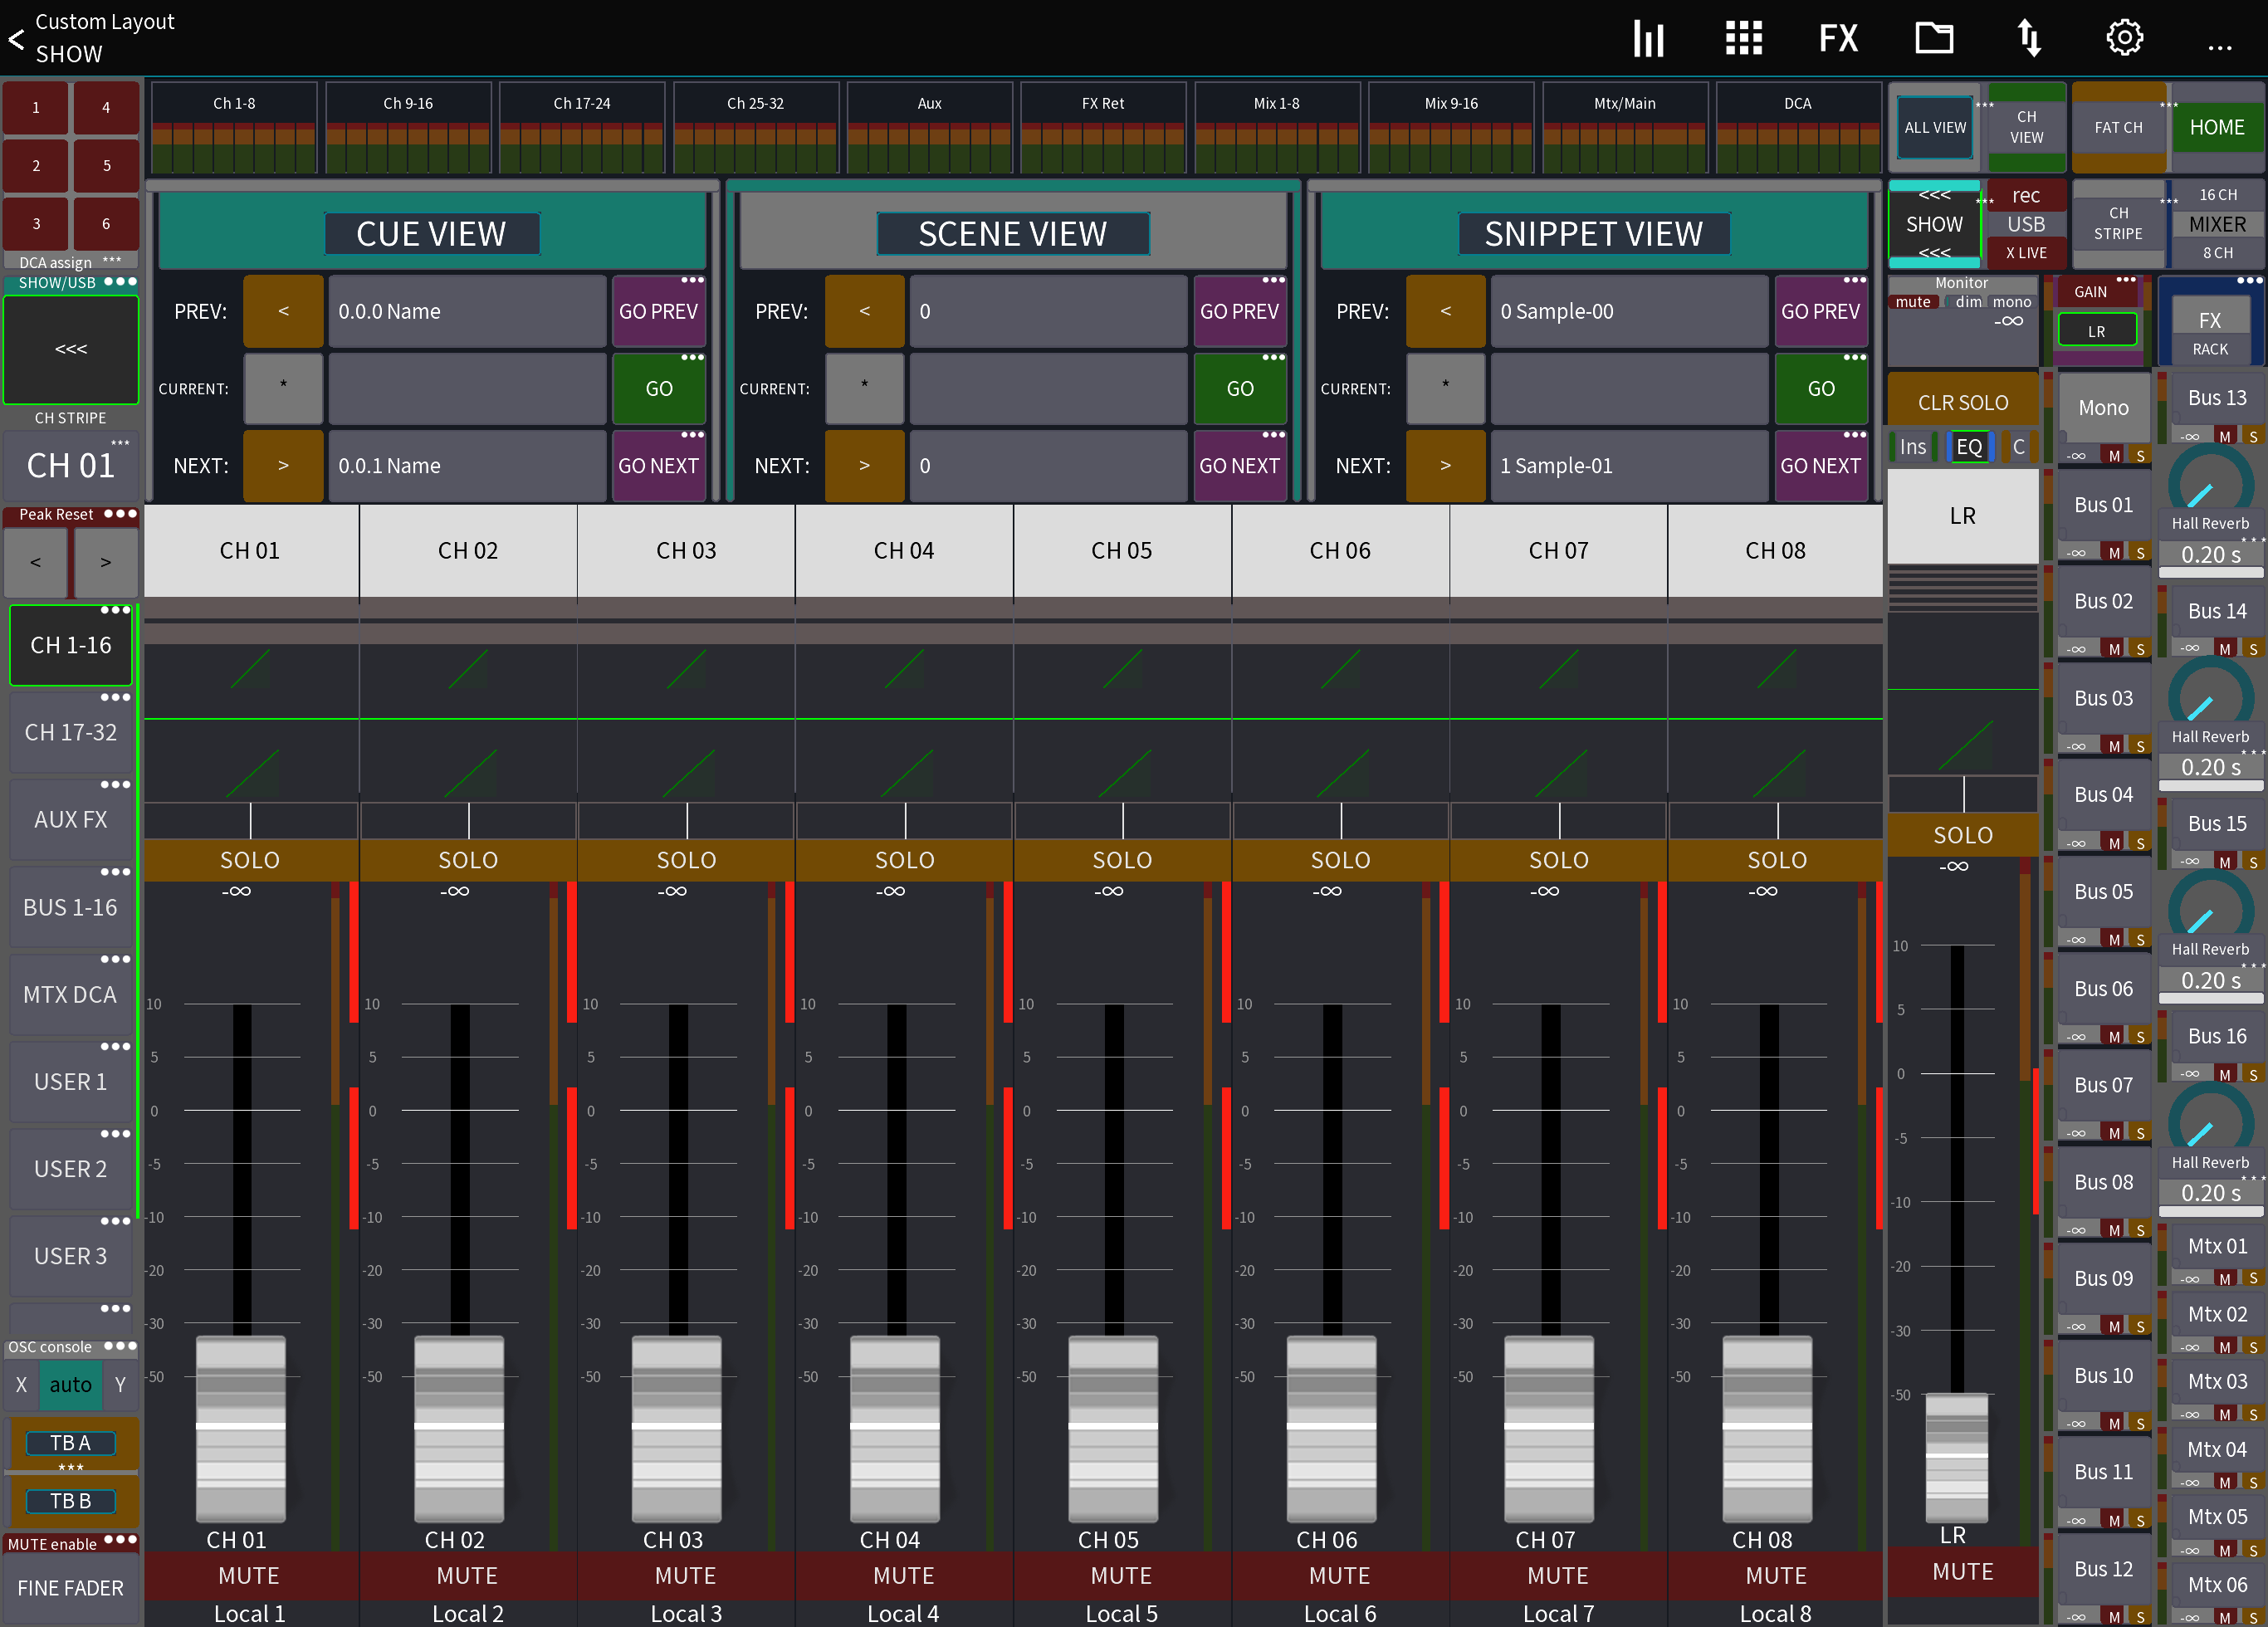Select the ALL VIEW tab
Image resolution: width=2268 pixels, height=1627 pixels.
1934,127
